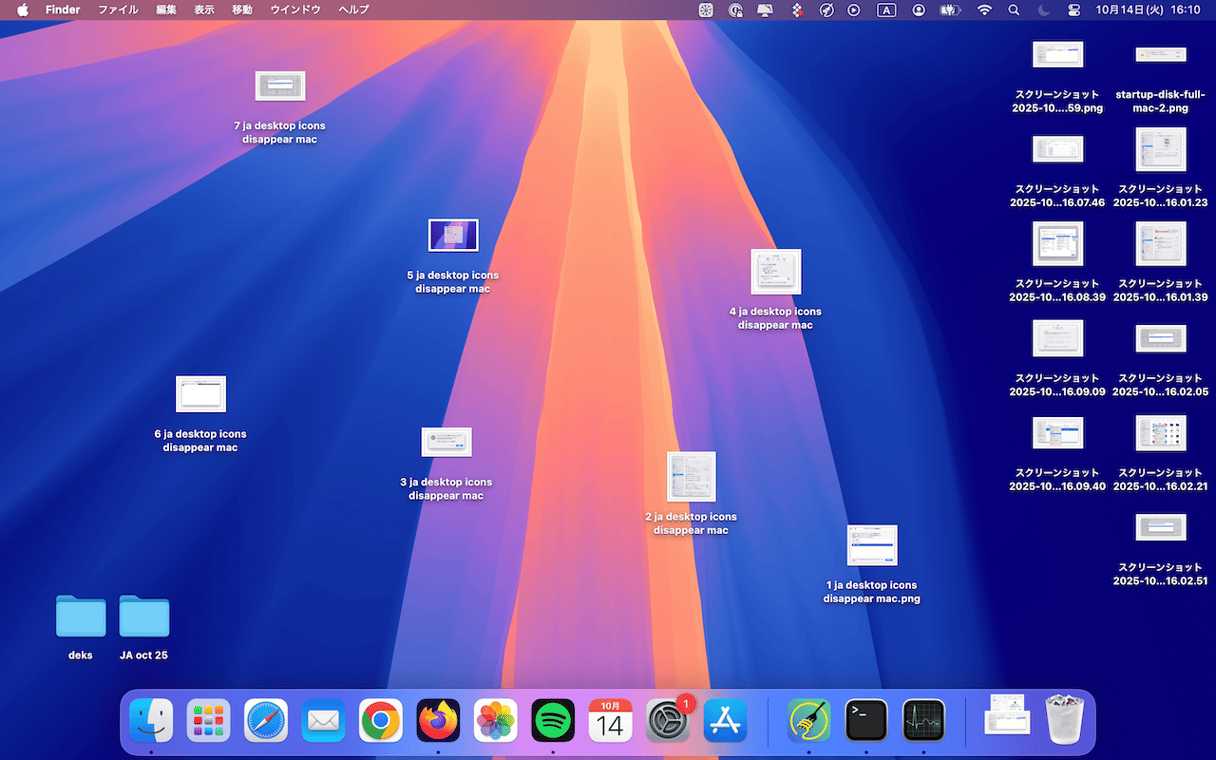Launch Firefox from the Dock

(438, 720)
